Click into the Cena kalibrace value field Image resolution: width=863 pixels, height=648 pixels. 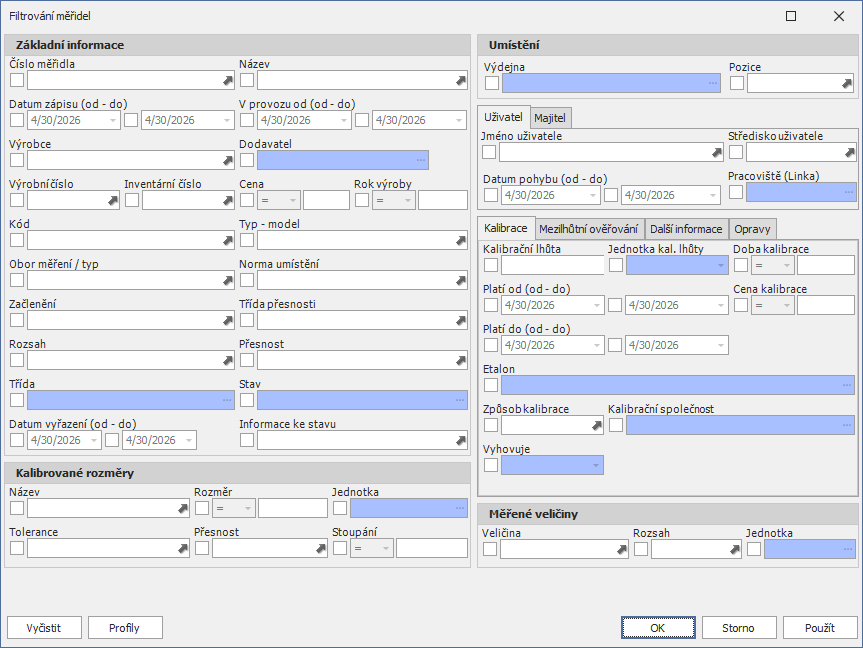coord(826,305)
